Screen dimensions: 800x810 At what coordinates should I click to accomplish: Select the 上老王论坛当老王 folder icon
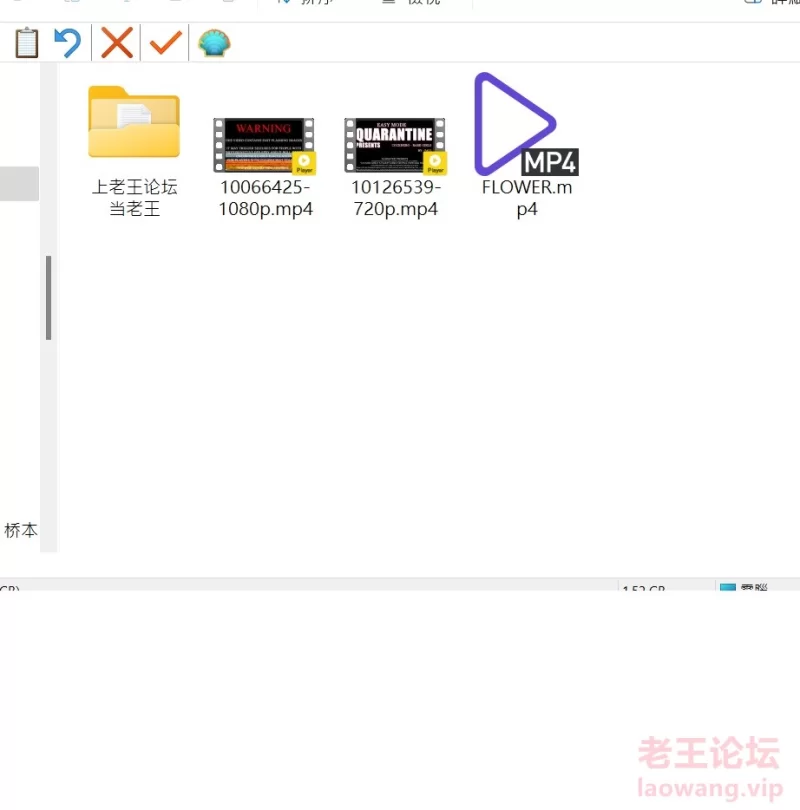(134, 122)
